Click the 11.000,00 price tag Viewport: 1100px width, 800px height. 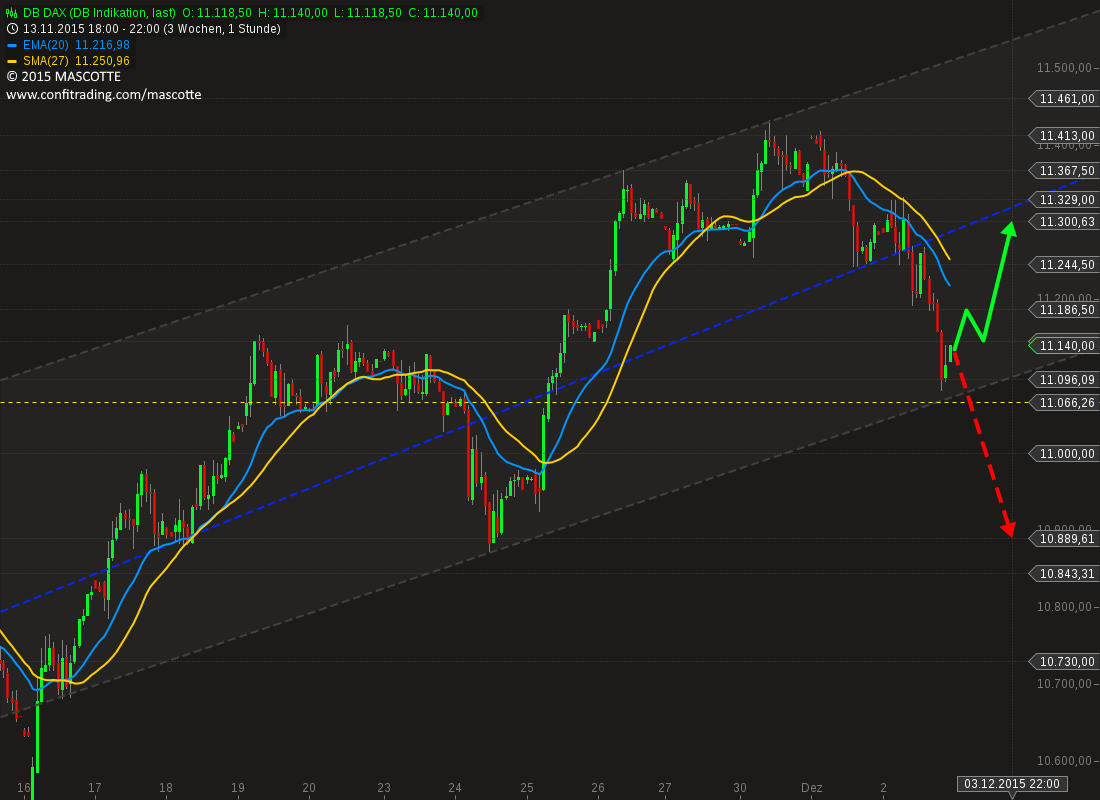[x=1064, y=454]
